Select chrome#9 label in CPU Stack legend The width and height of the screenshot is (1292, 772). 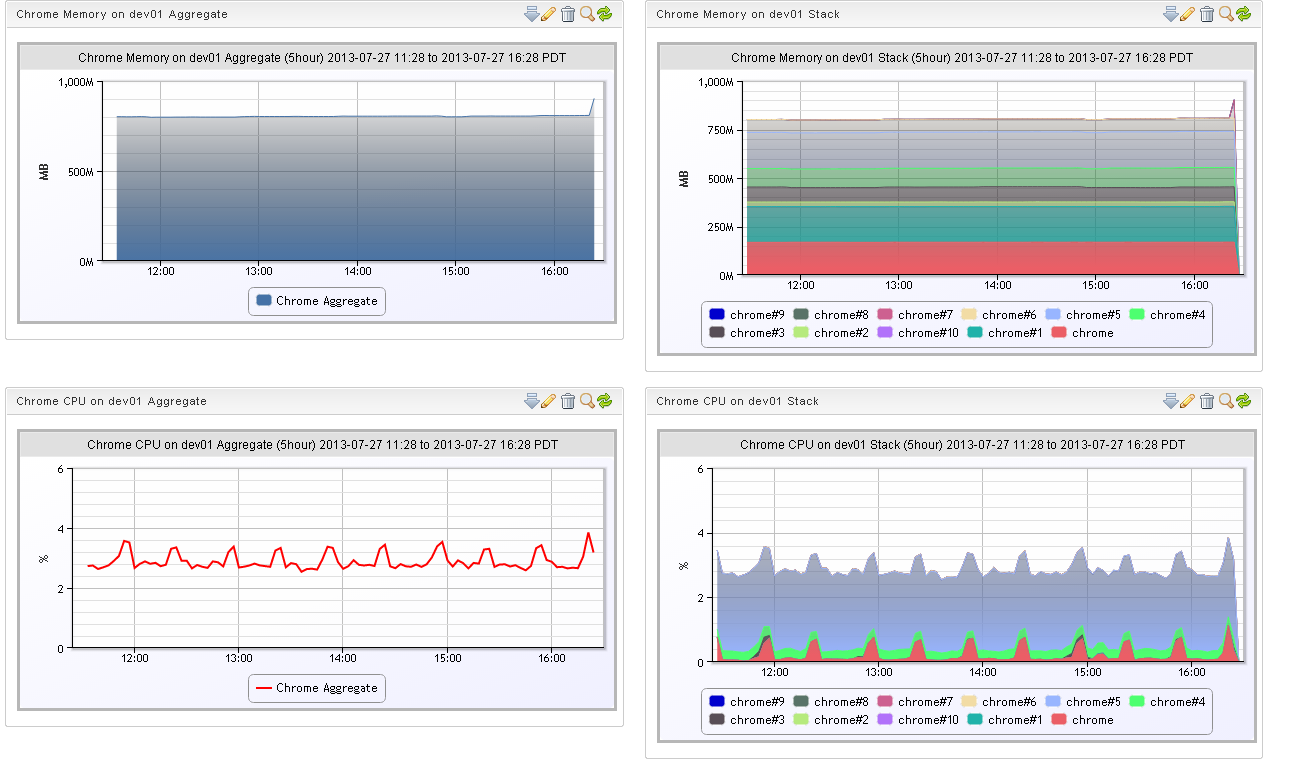[757, 702]
